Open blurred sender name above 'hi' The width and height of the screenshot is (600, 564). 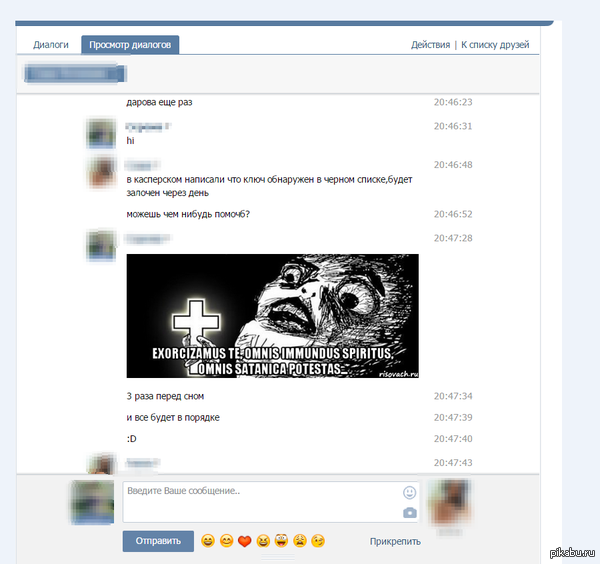[x=148, y=127]
